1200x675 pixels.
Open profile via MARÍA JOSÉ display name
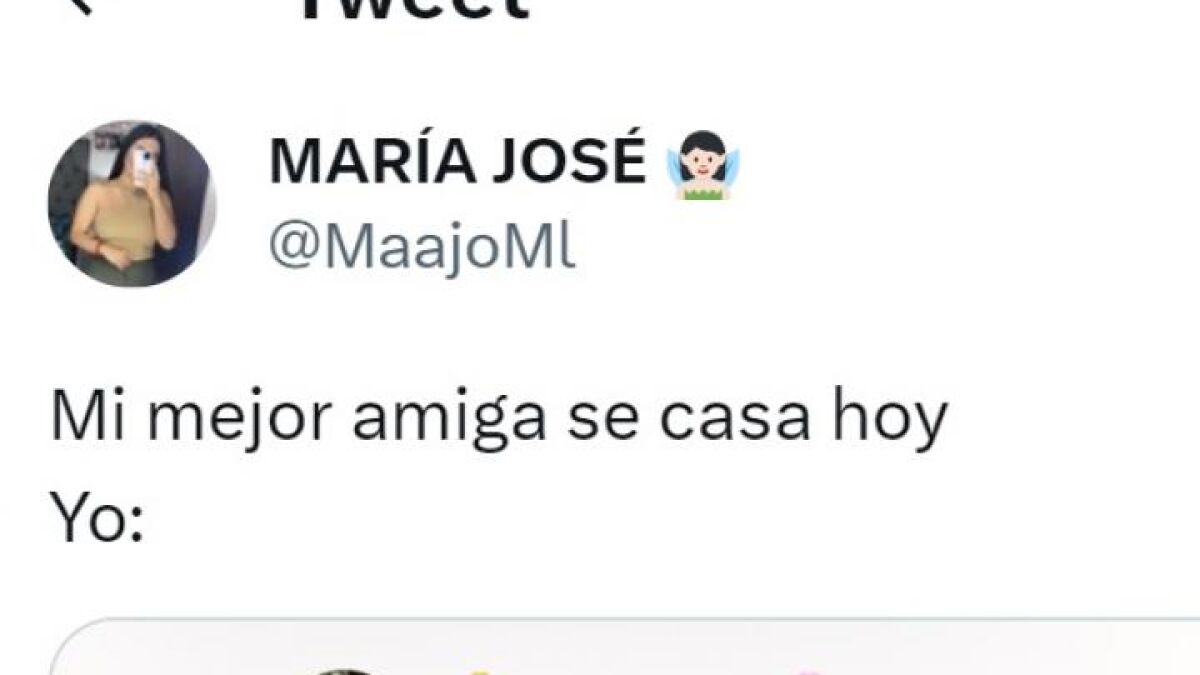[457, 162]
